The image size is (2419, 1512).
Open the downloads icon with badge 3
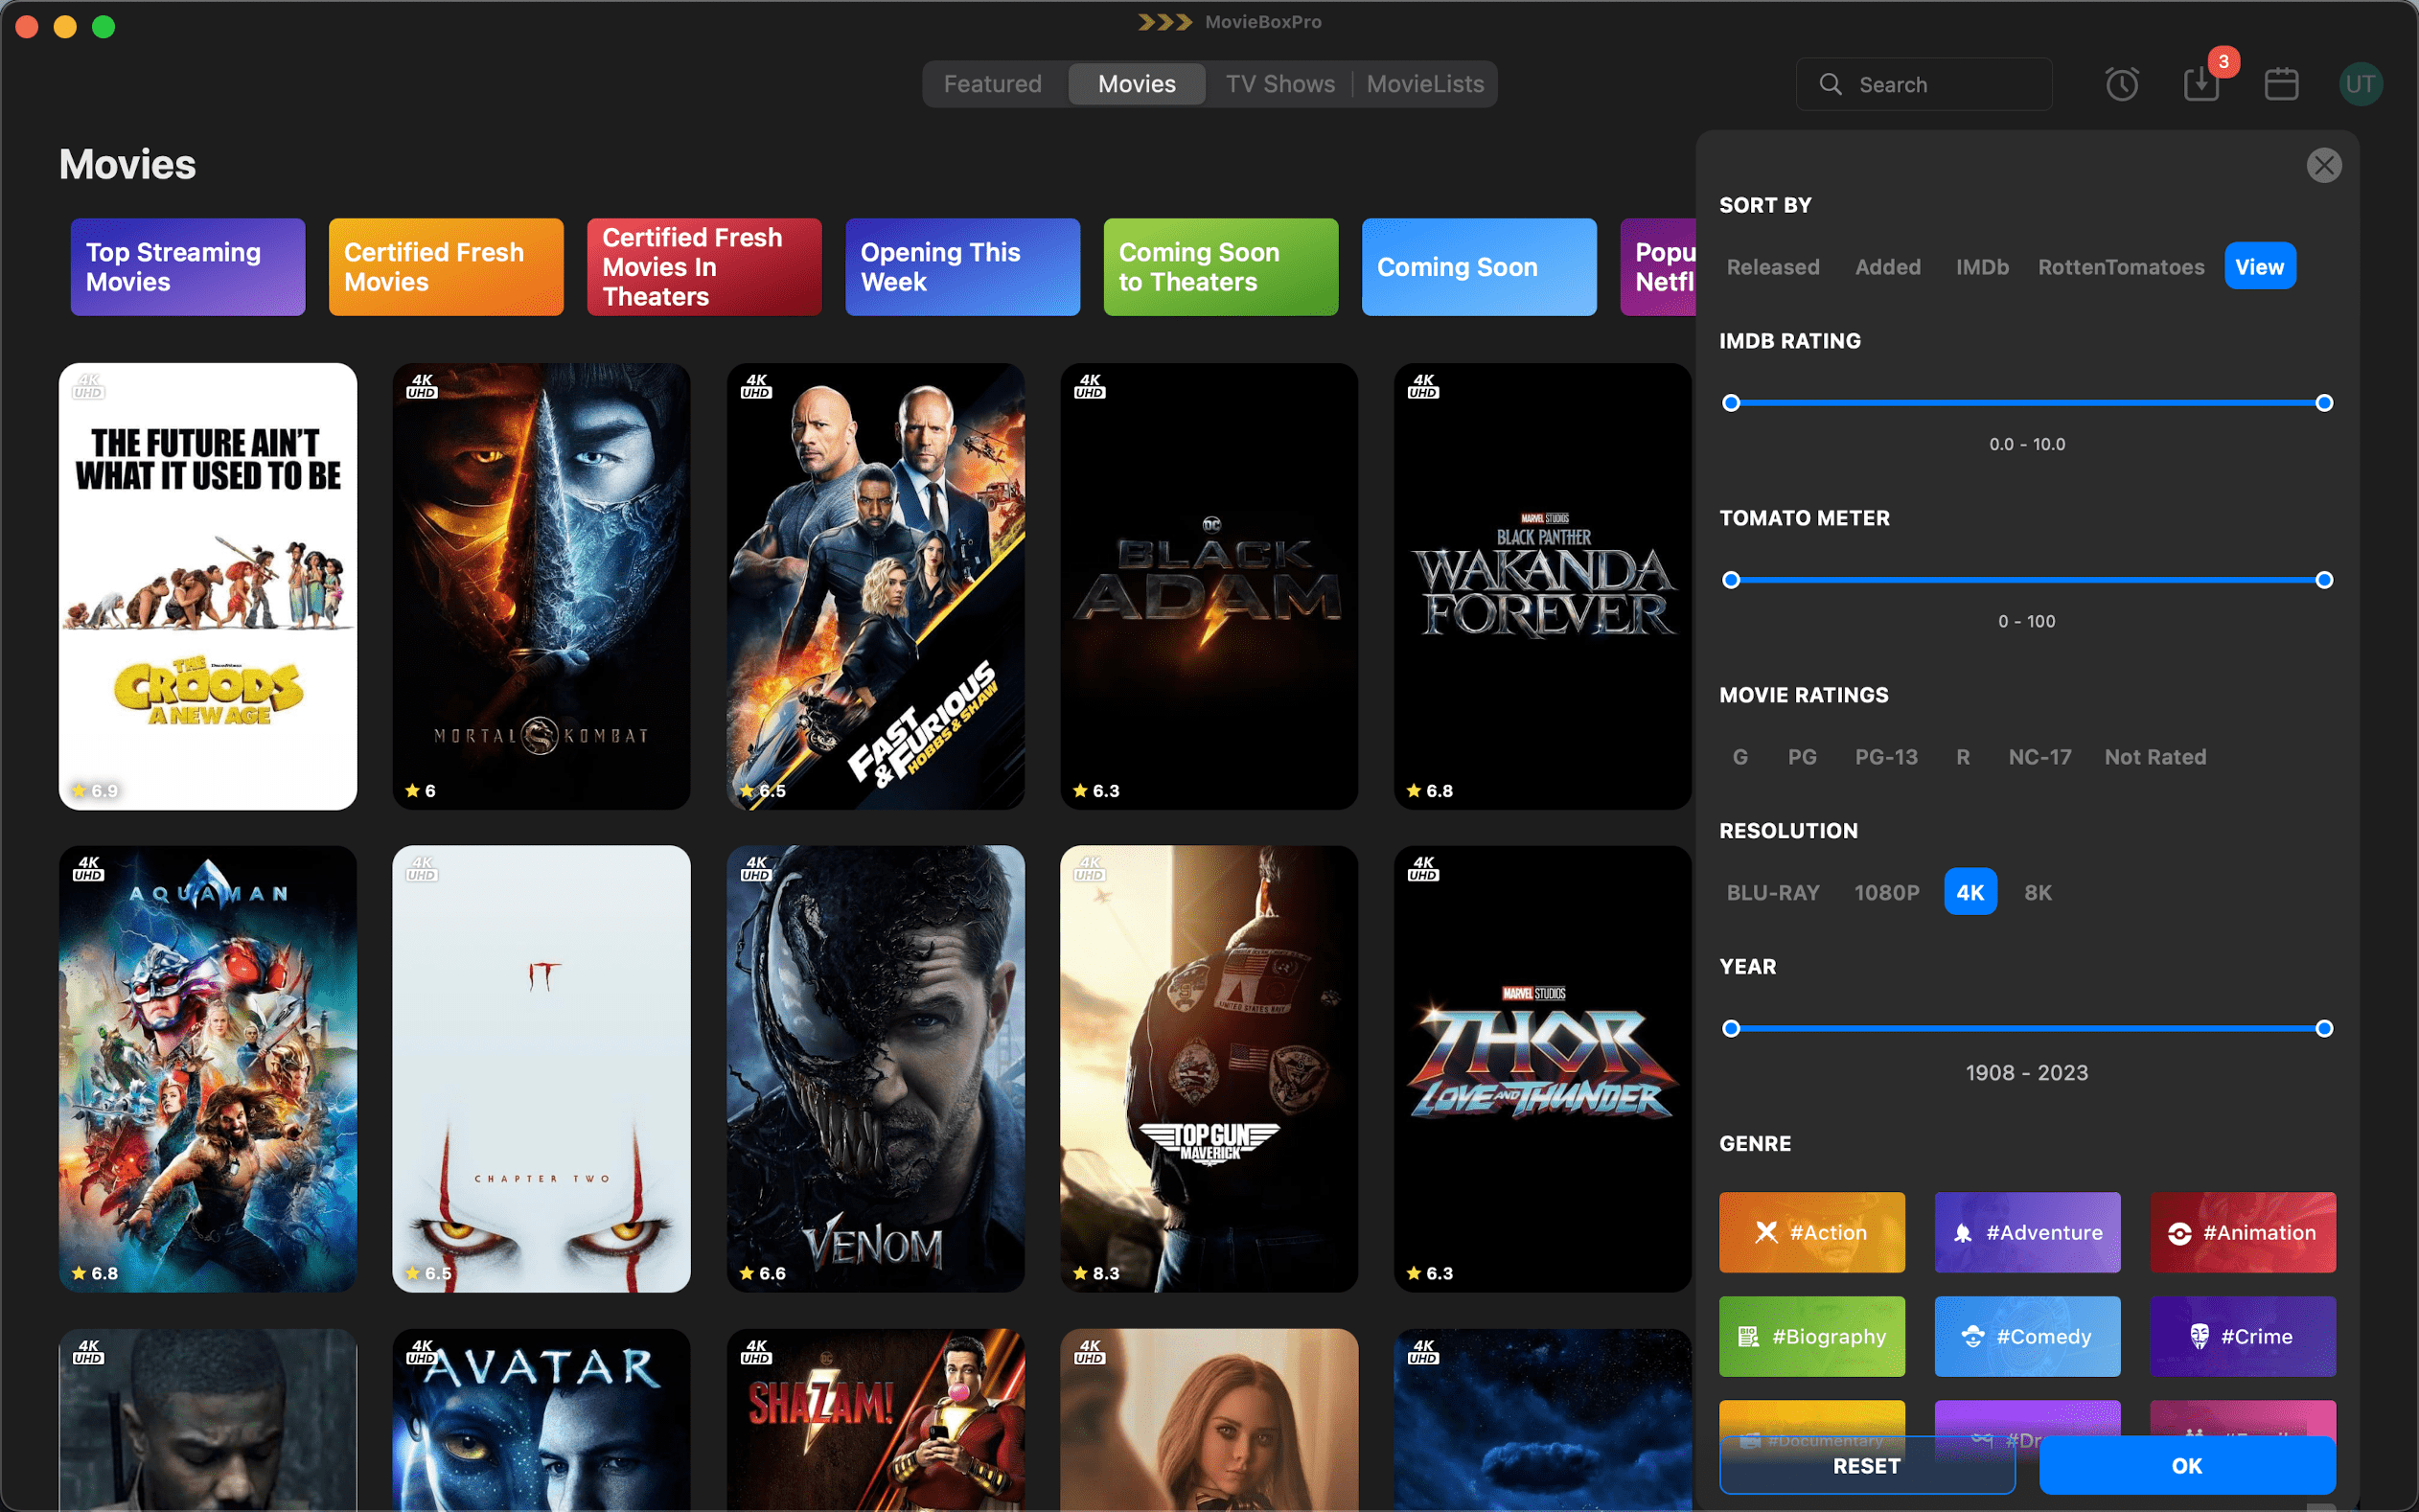[x=2201, y=84]
